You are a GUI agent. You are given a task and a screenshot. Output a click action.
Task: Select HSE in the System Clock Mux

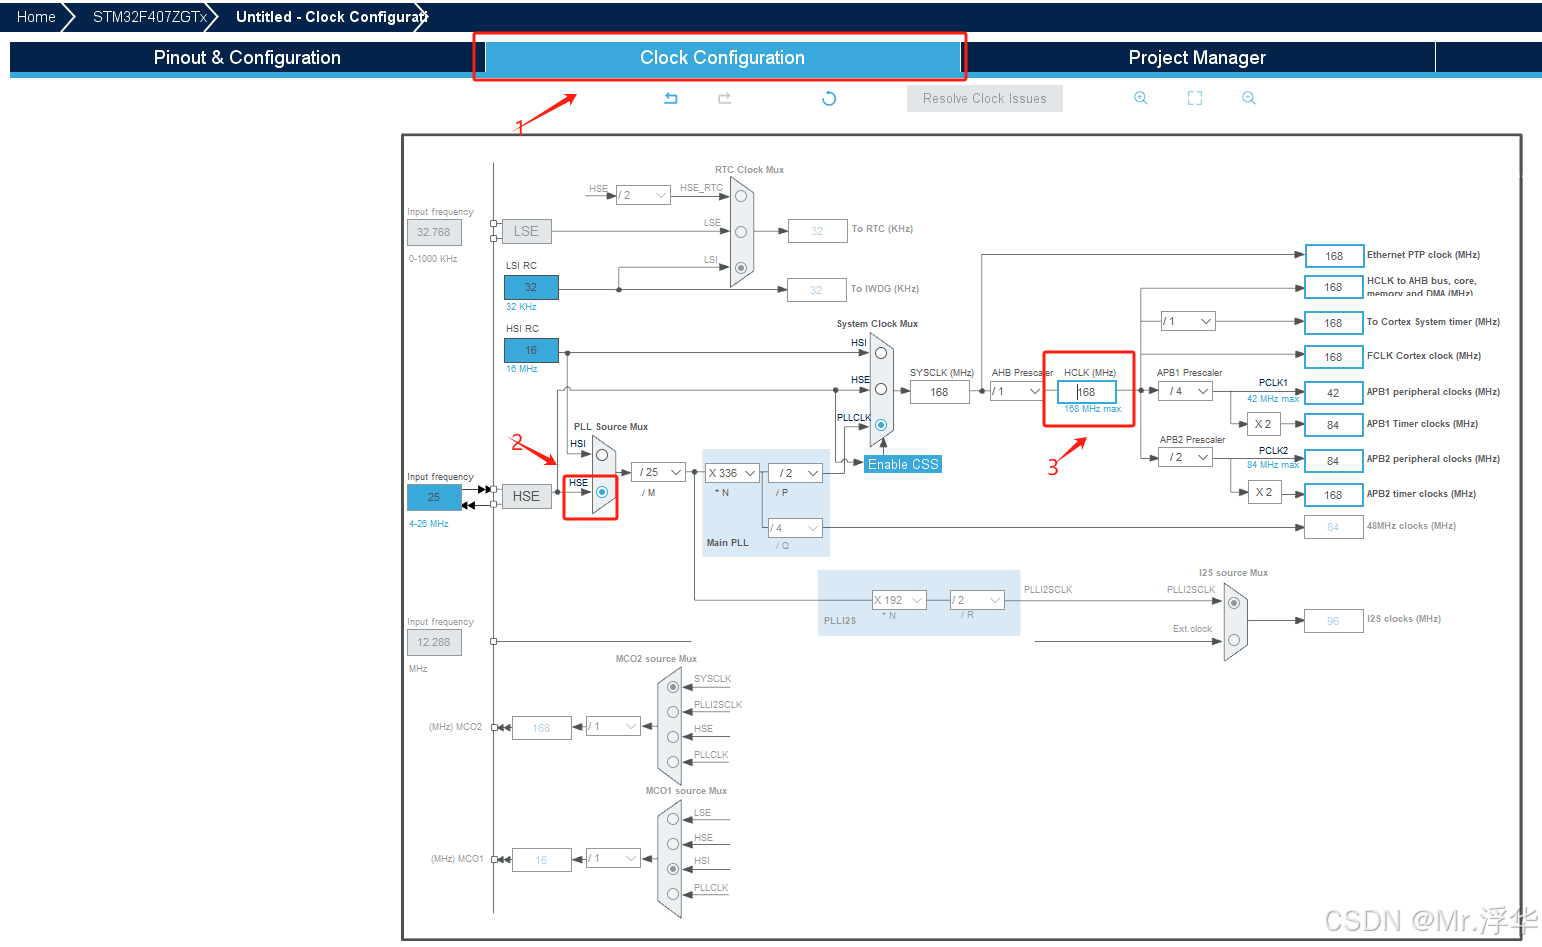click(881, 389)
